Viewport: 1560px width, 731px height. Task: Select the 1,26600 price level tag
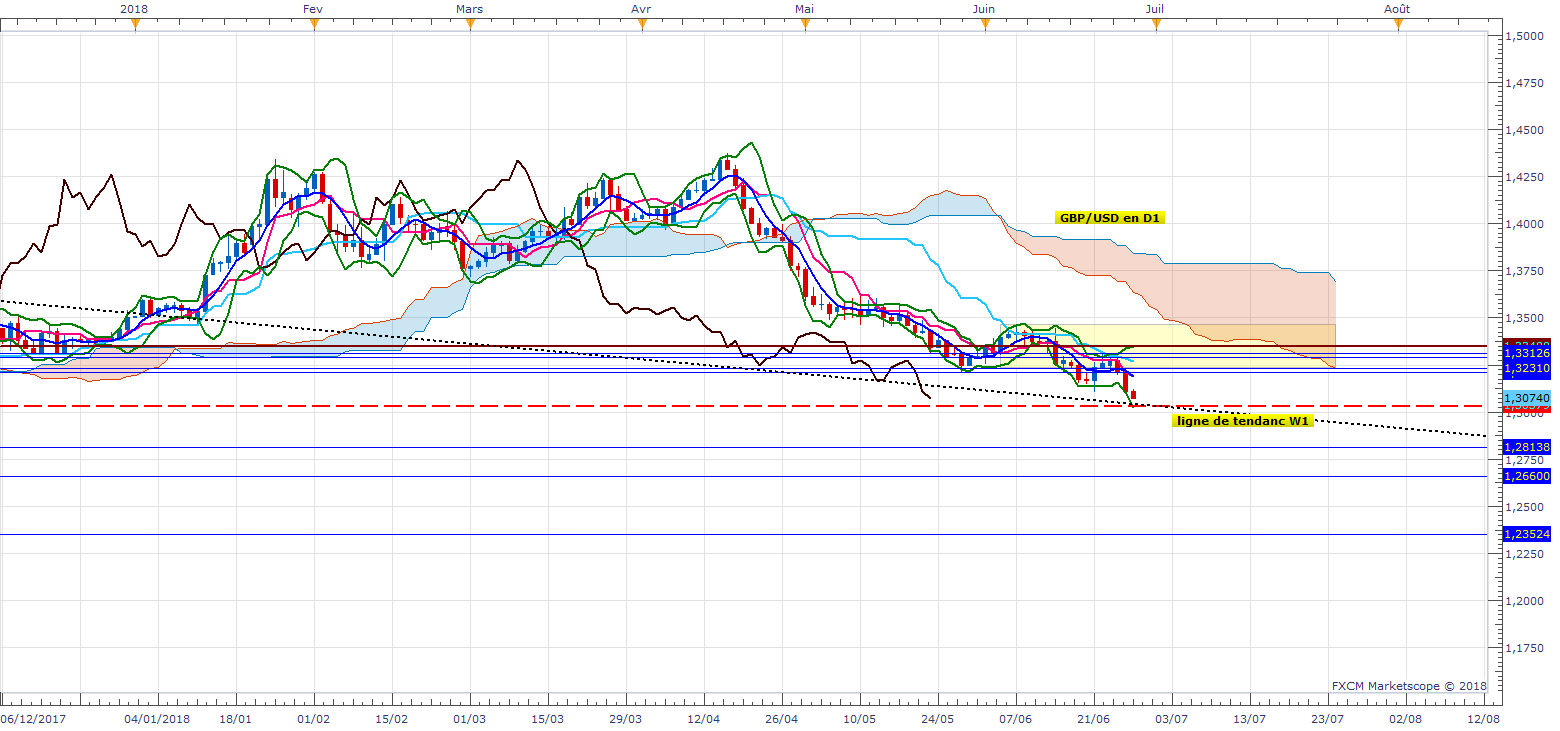[x=1527, y=477]
